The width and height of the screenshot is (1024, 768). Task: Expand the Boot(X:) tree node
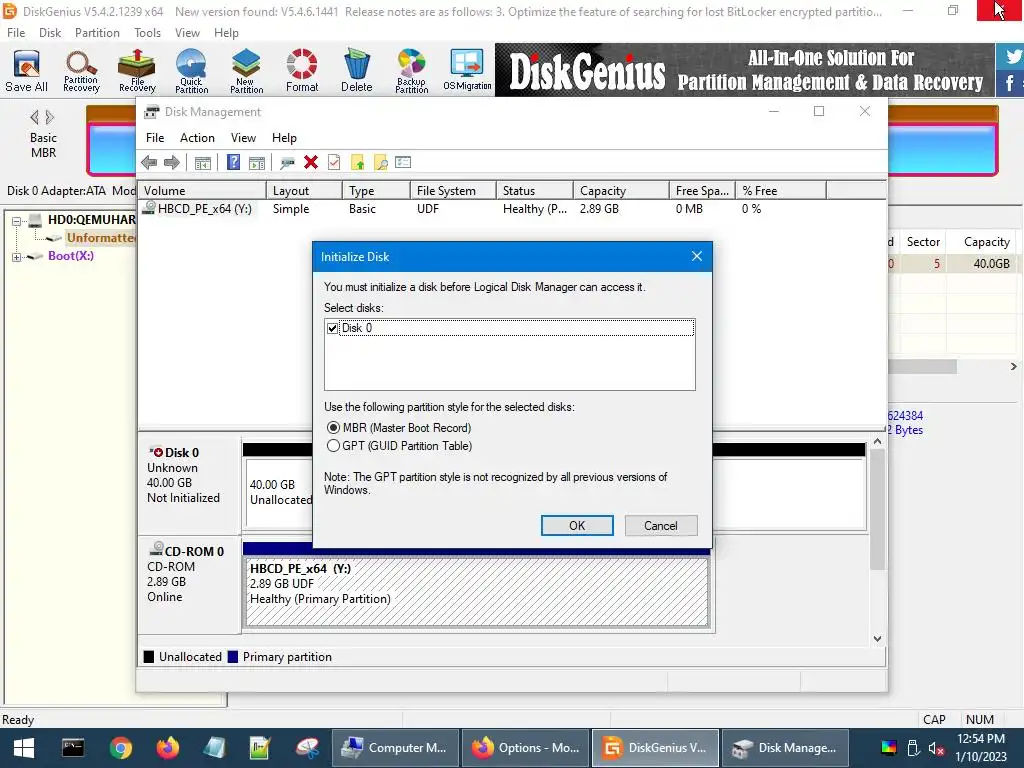[16, 257]
